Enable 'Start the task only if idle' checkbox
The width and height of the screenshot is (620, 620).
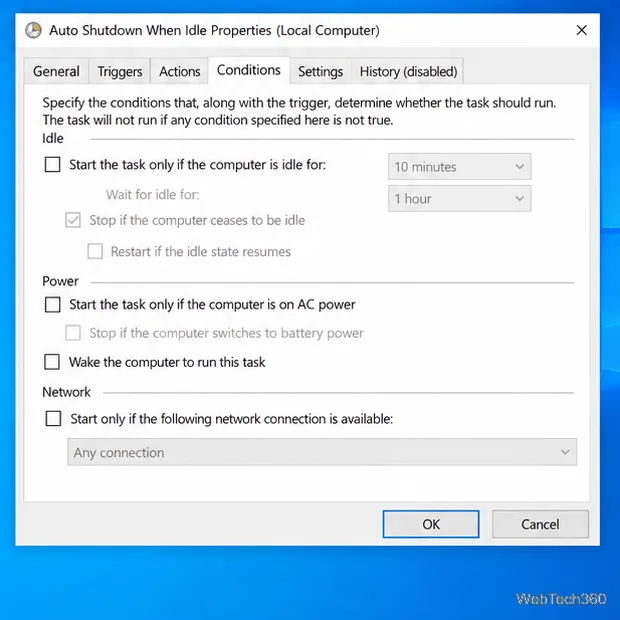(53, 164)
